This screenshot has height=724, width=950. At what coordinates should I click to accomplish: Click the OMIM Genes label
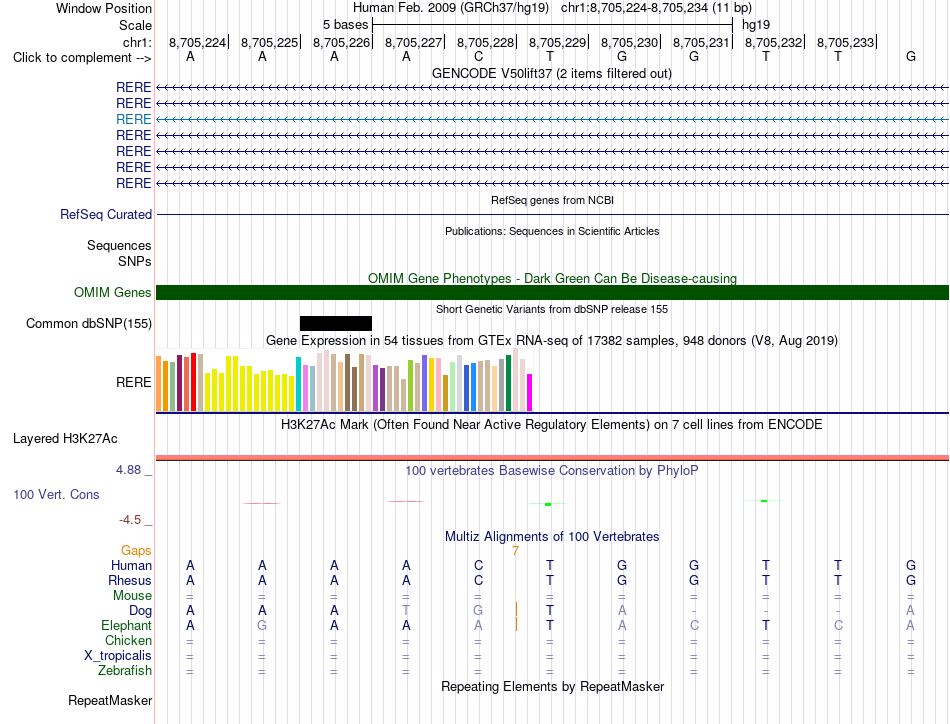[x=112, y=293]
